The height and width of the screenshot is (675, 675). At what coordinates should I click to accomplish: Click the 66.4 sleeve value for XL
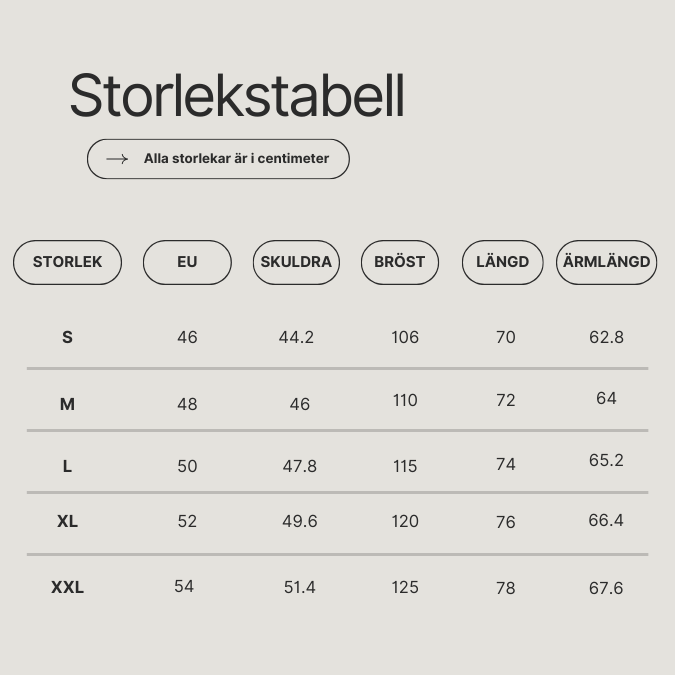(606, 520)
